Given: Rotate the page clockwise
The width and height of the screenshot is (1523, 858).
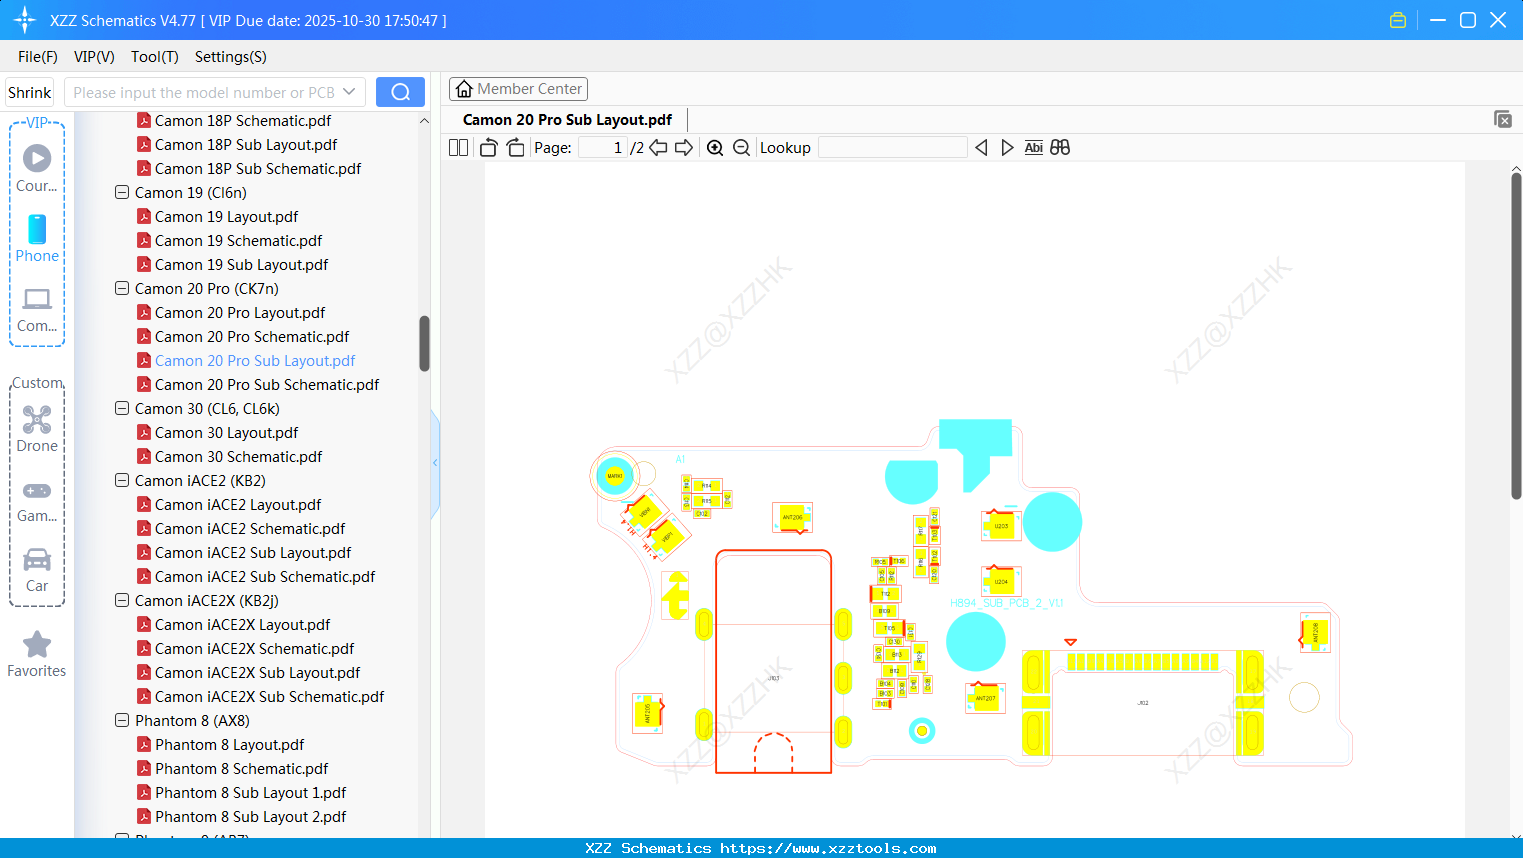Looking at the screenshot, I should click(515, 148).
